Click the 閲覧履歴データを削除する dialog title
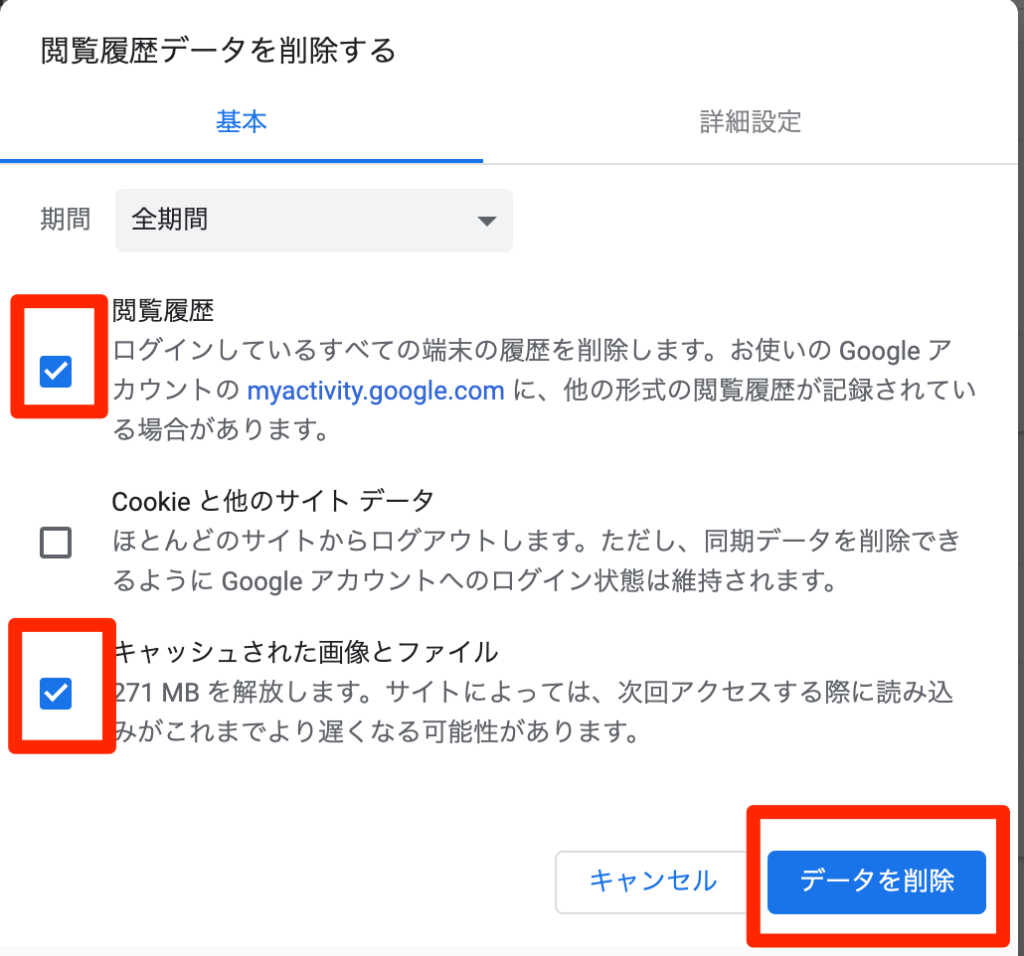This screenshot has width=1024, height=956. click(219, 50)
